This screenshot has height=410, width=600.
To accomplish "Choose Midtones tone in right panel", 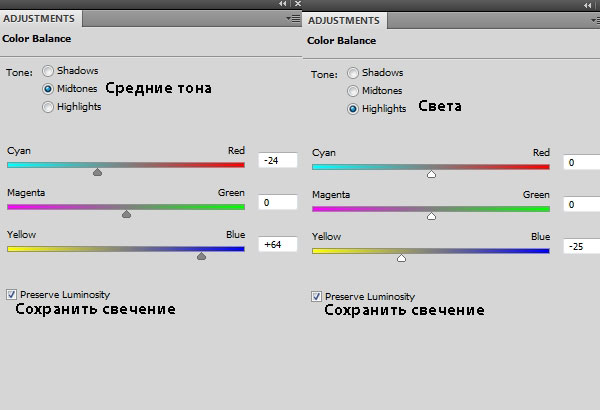I will [353, 91].
